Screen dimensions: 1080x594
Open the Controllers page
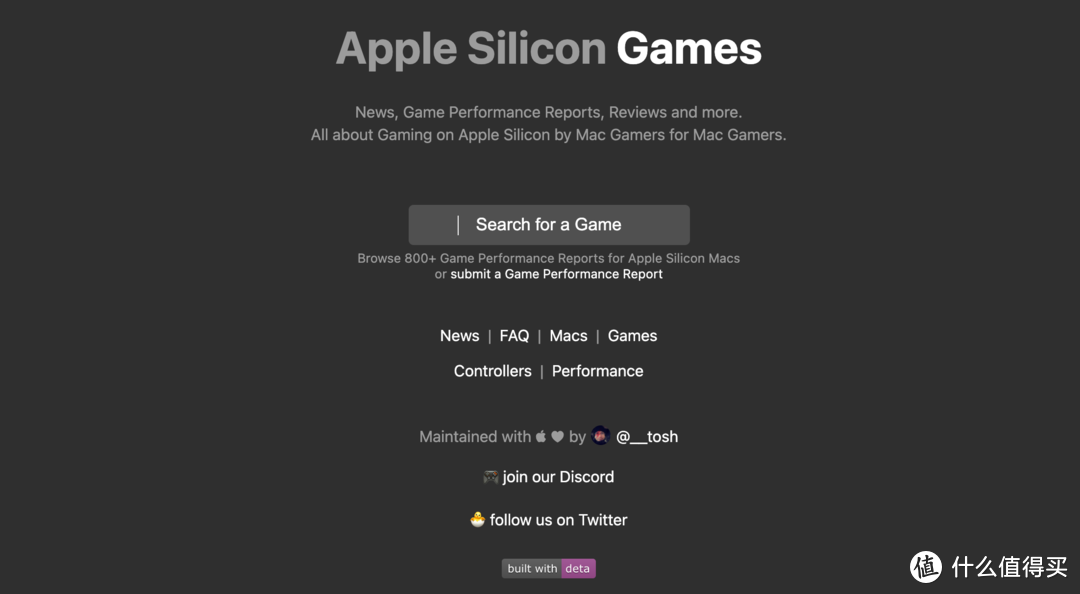click(492, 370)
